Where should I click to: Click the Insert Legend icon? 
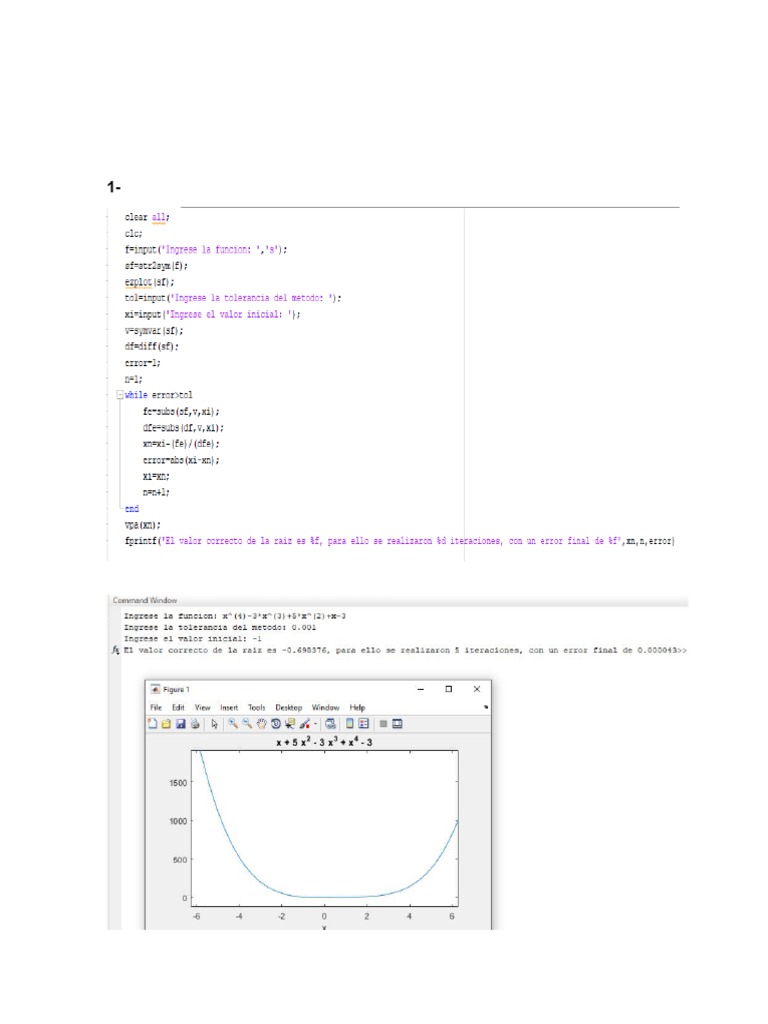tap(364, 724)
